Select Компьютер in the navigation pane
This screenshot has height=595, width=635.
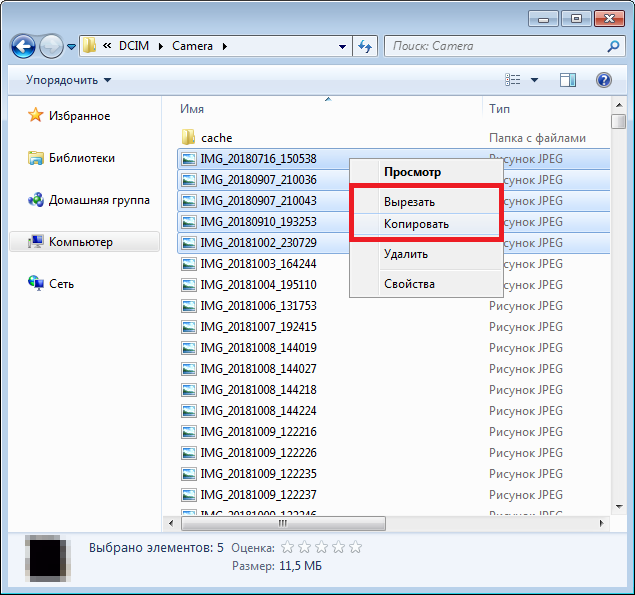84,242
